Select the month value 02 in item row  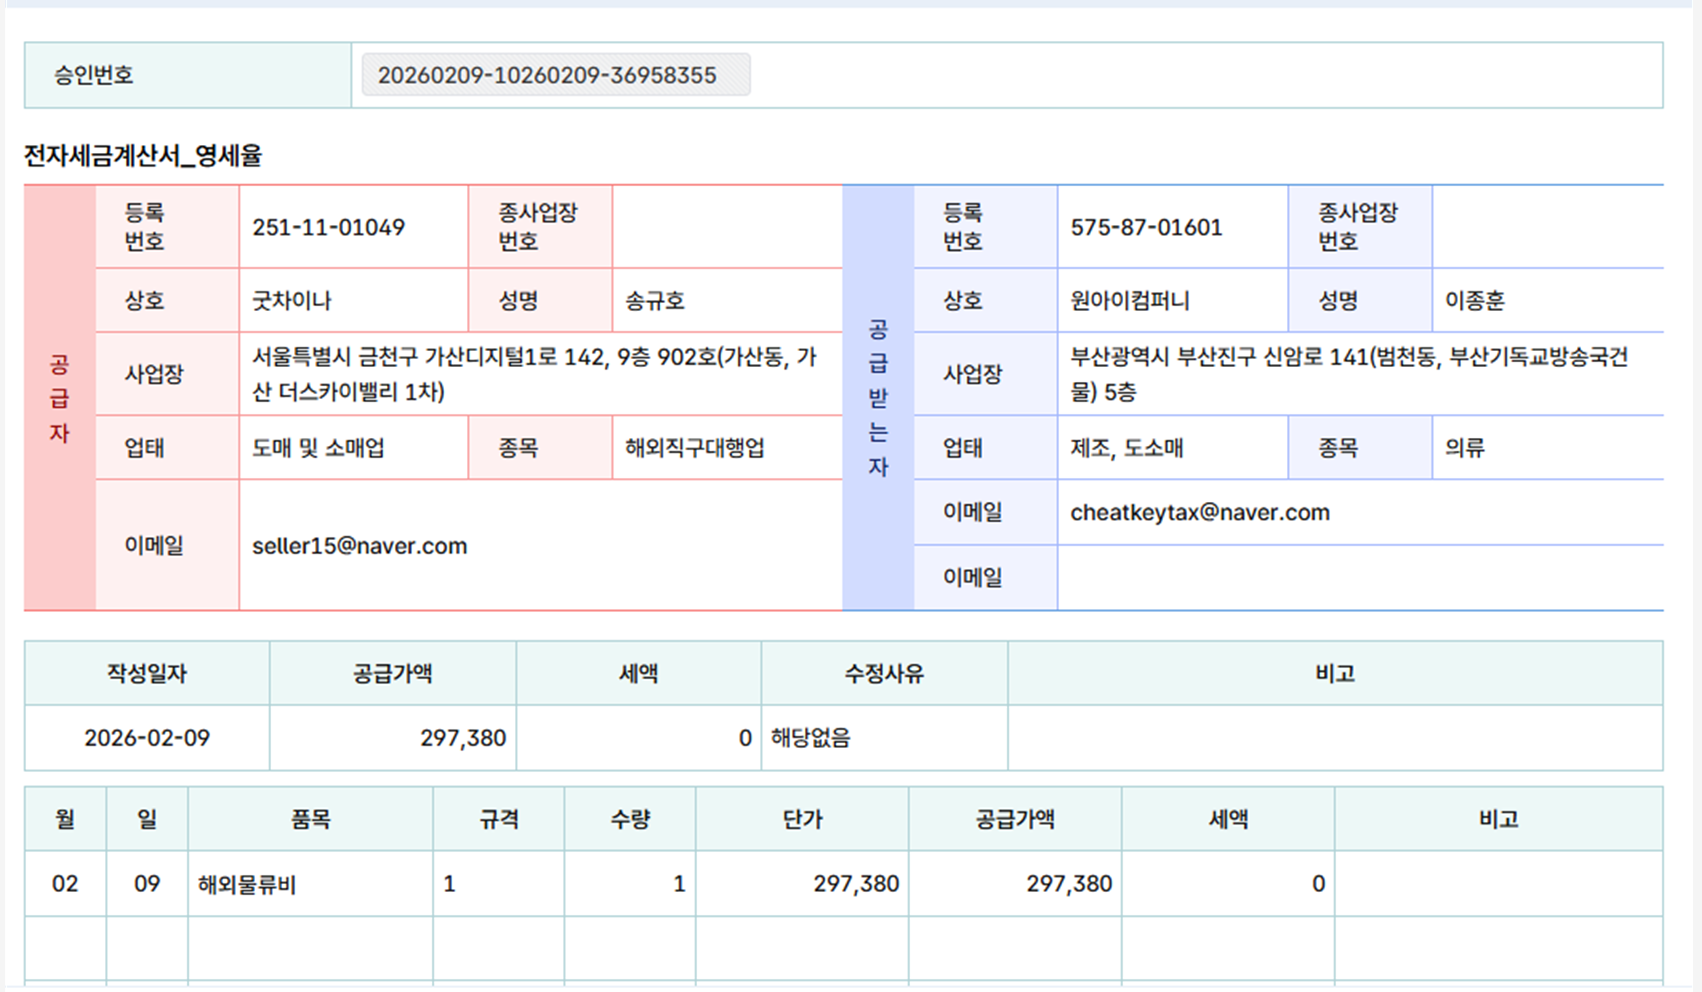point(65,884)
